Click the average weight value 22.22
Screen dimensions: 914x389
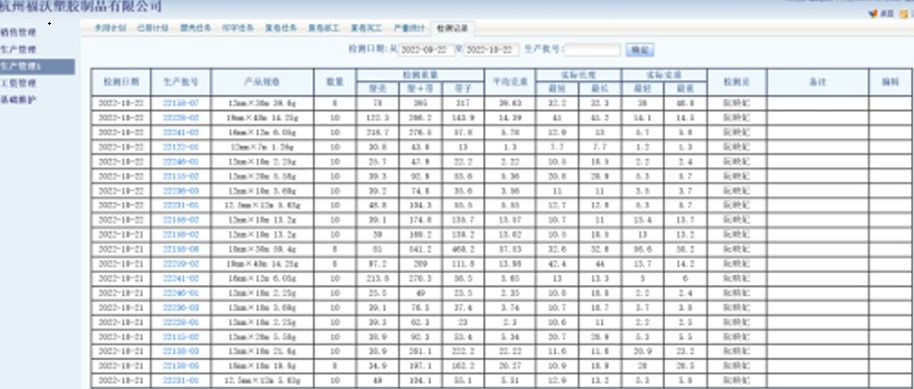click(x=510, y=351)
